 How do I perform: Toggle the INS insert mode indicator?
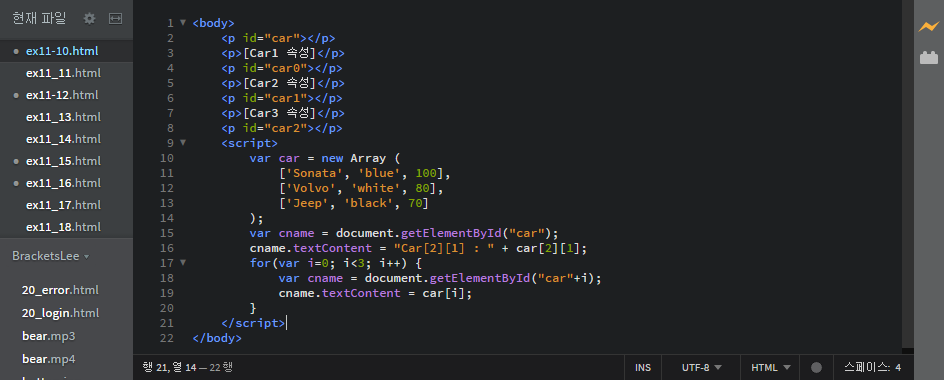[643, 367]
